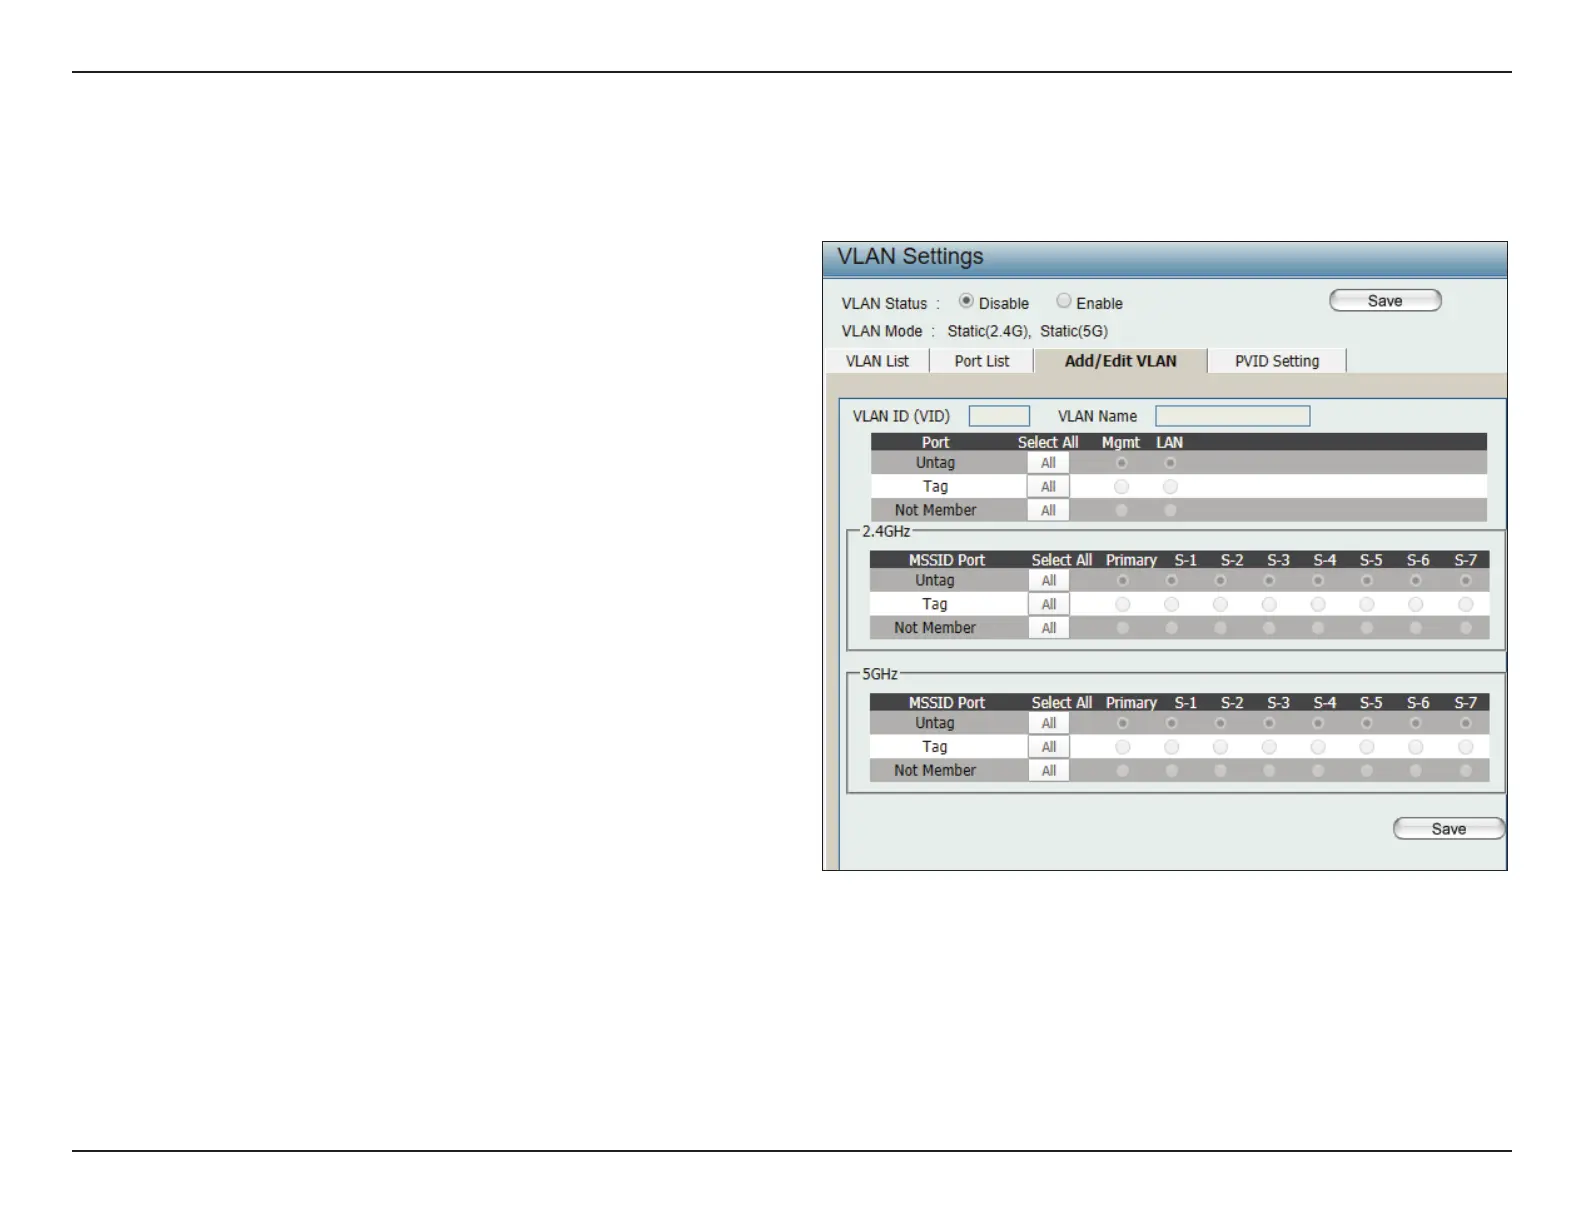Set the Mgmt port to Not Member
Screen dimensions: 1584x1224
point(1122,510)
